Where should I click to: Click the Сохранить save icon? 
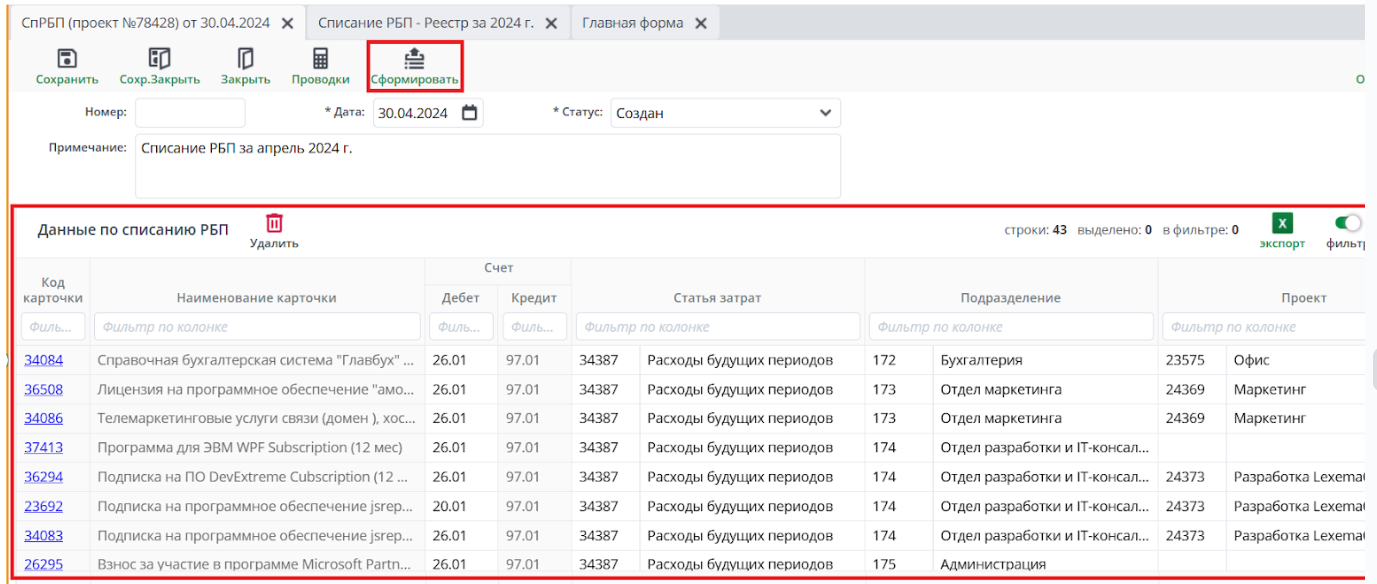pos(67,59)
